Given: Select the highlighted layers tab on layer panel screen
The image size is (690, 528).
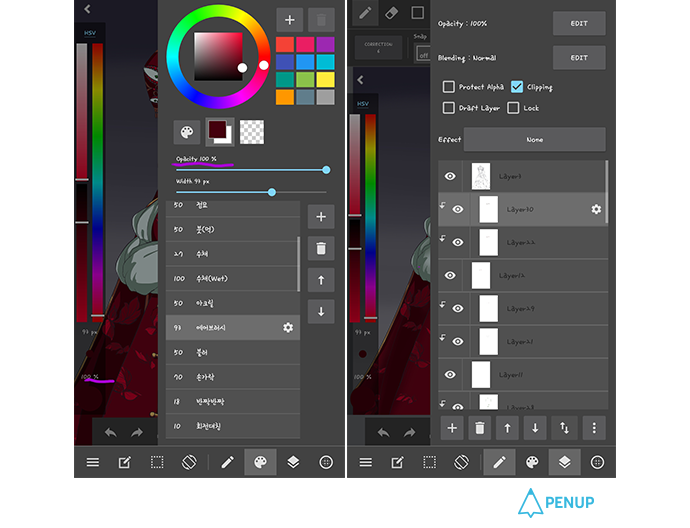Looking at the screenshot, I should click(x=564, y=462).
